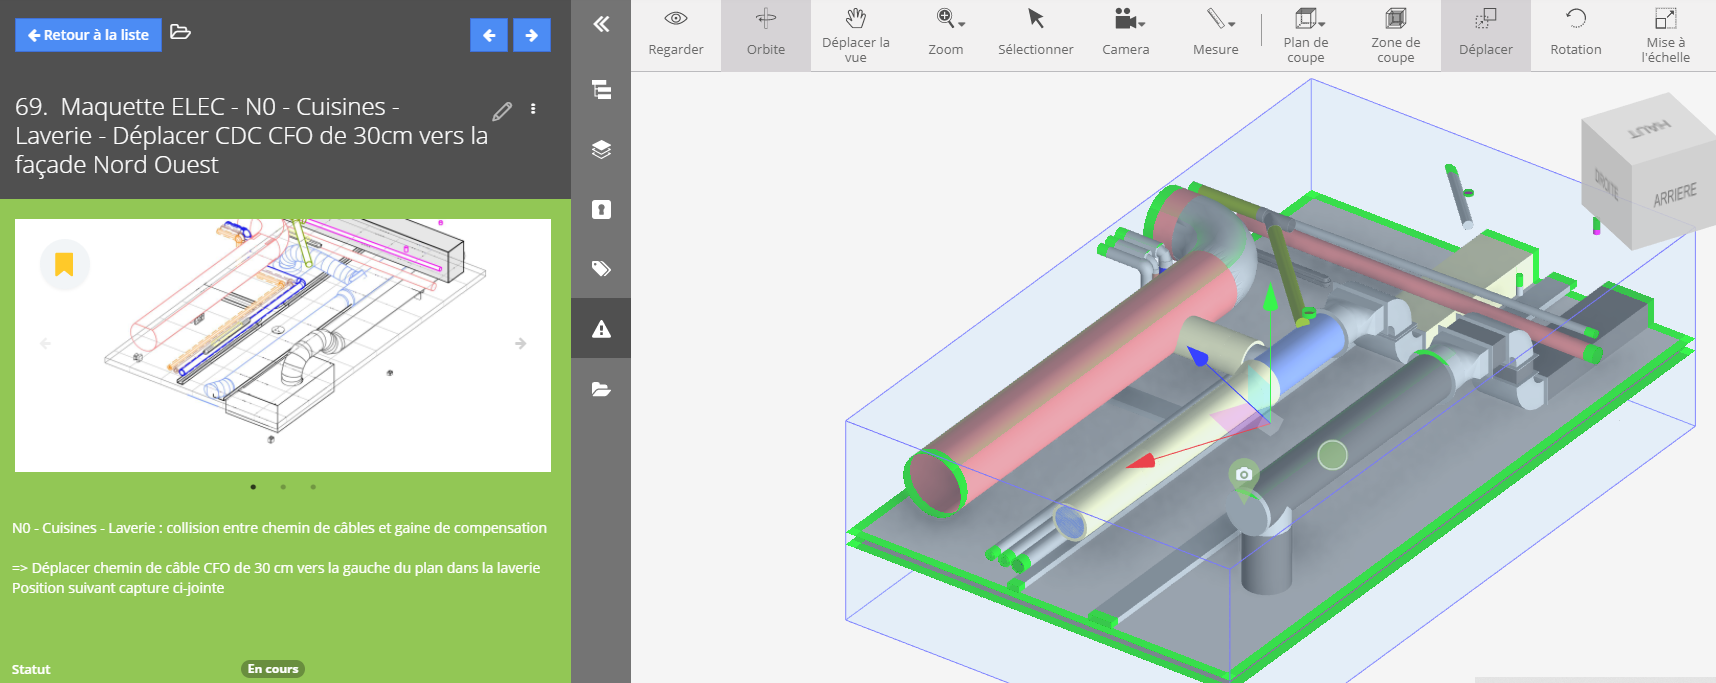The height and width of the screenshot is (683, 1716).
Task: Click the green vertical gizmo arrow
Action: point(1270,298)
